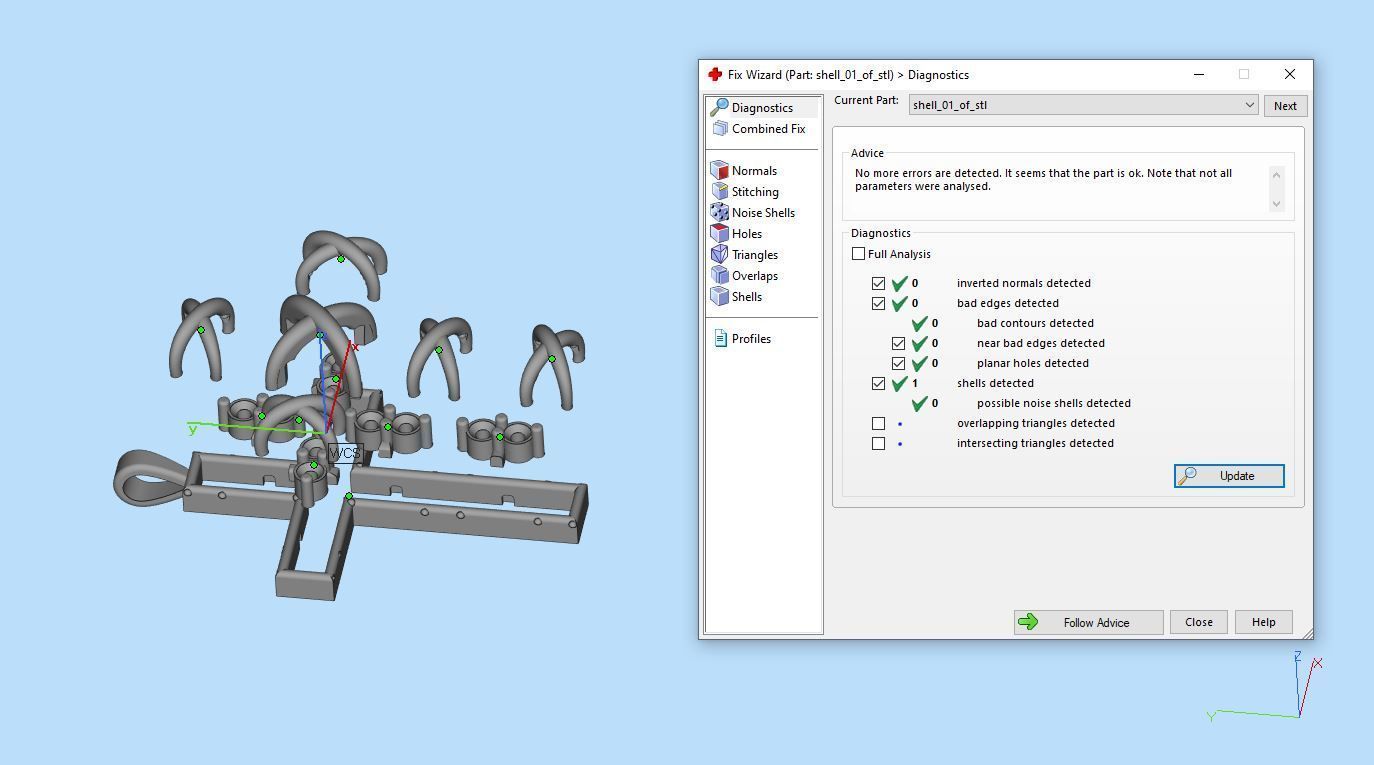
Task: Enable overlapping triangles detection
Action: click(x=878, y=423)
